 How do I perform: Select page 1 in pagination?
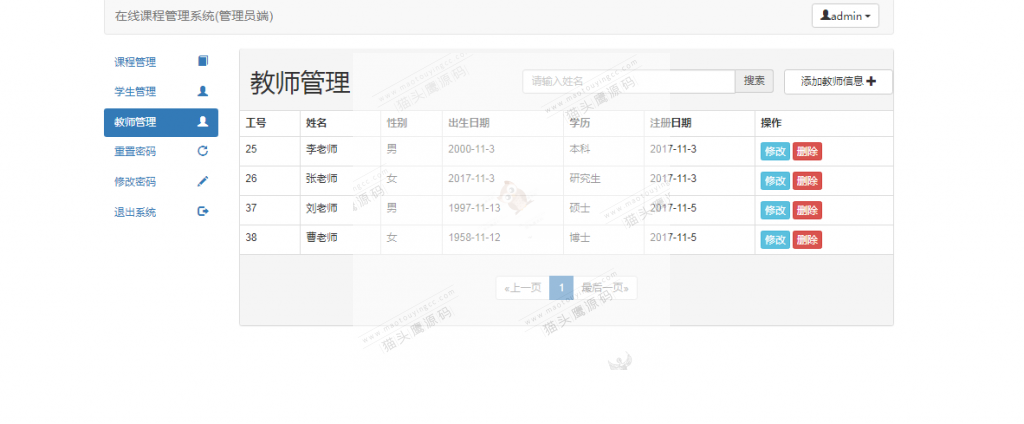[x=561, y=287]
